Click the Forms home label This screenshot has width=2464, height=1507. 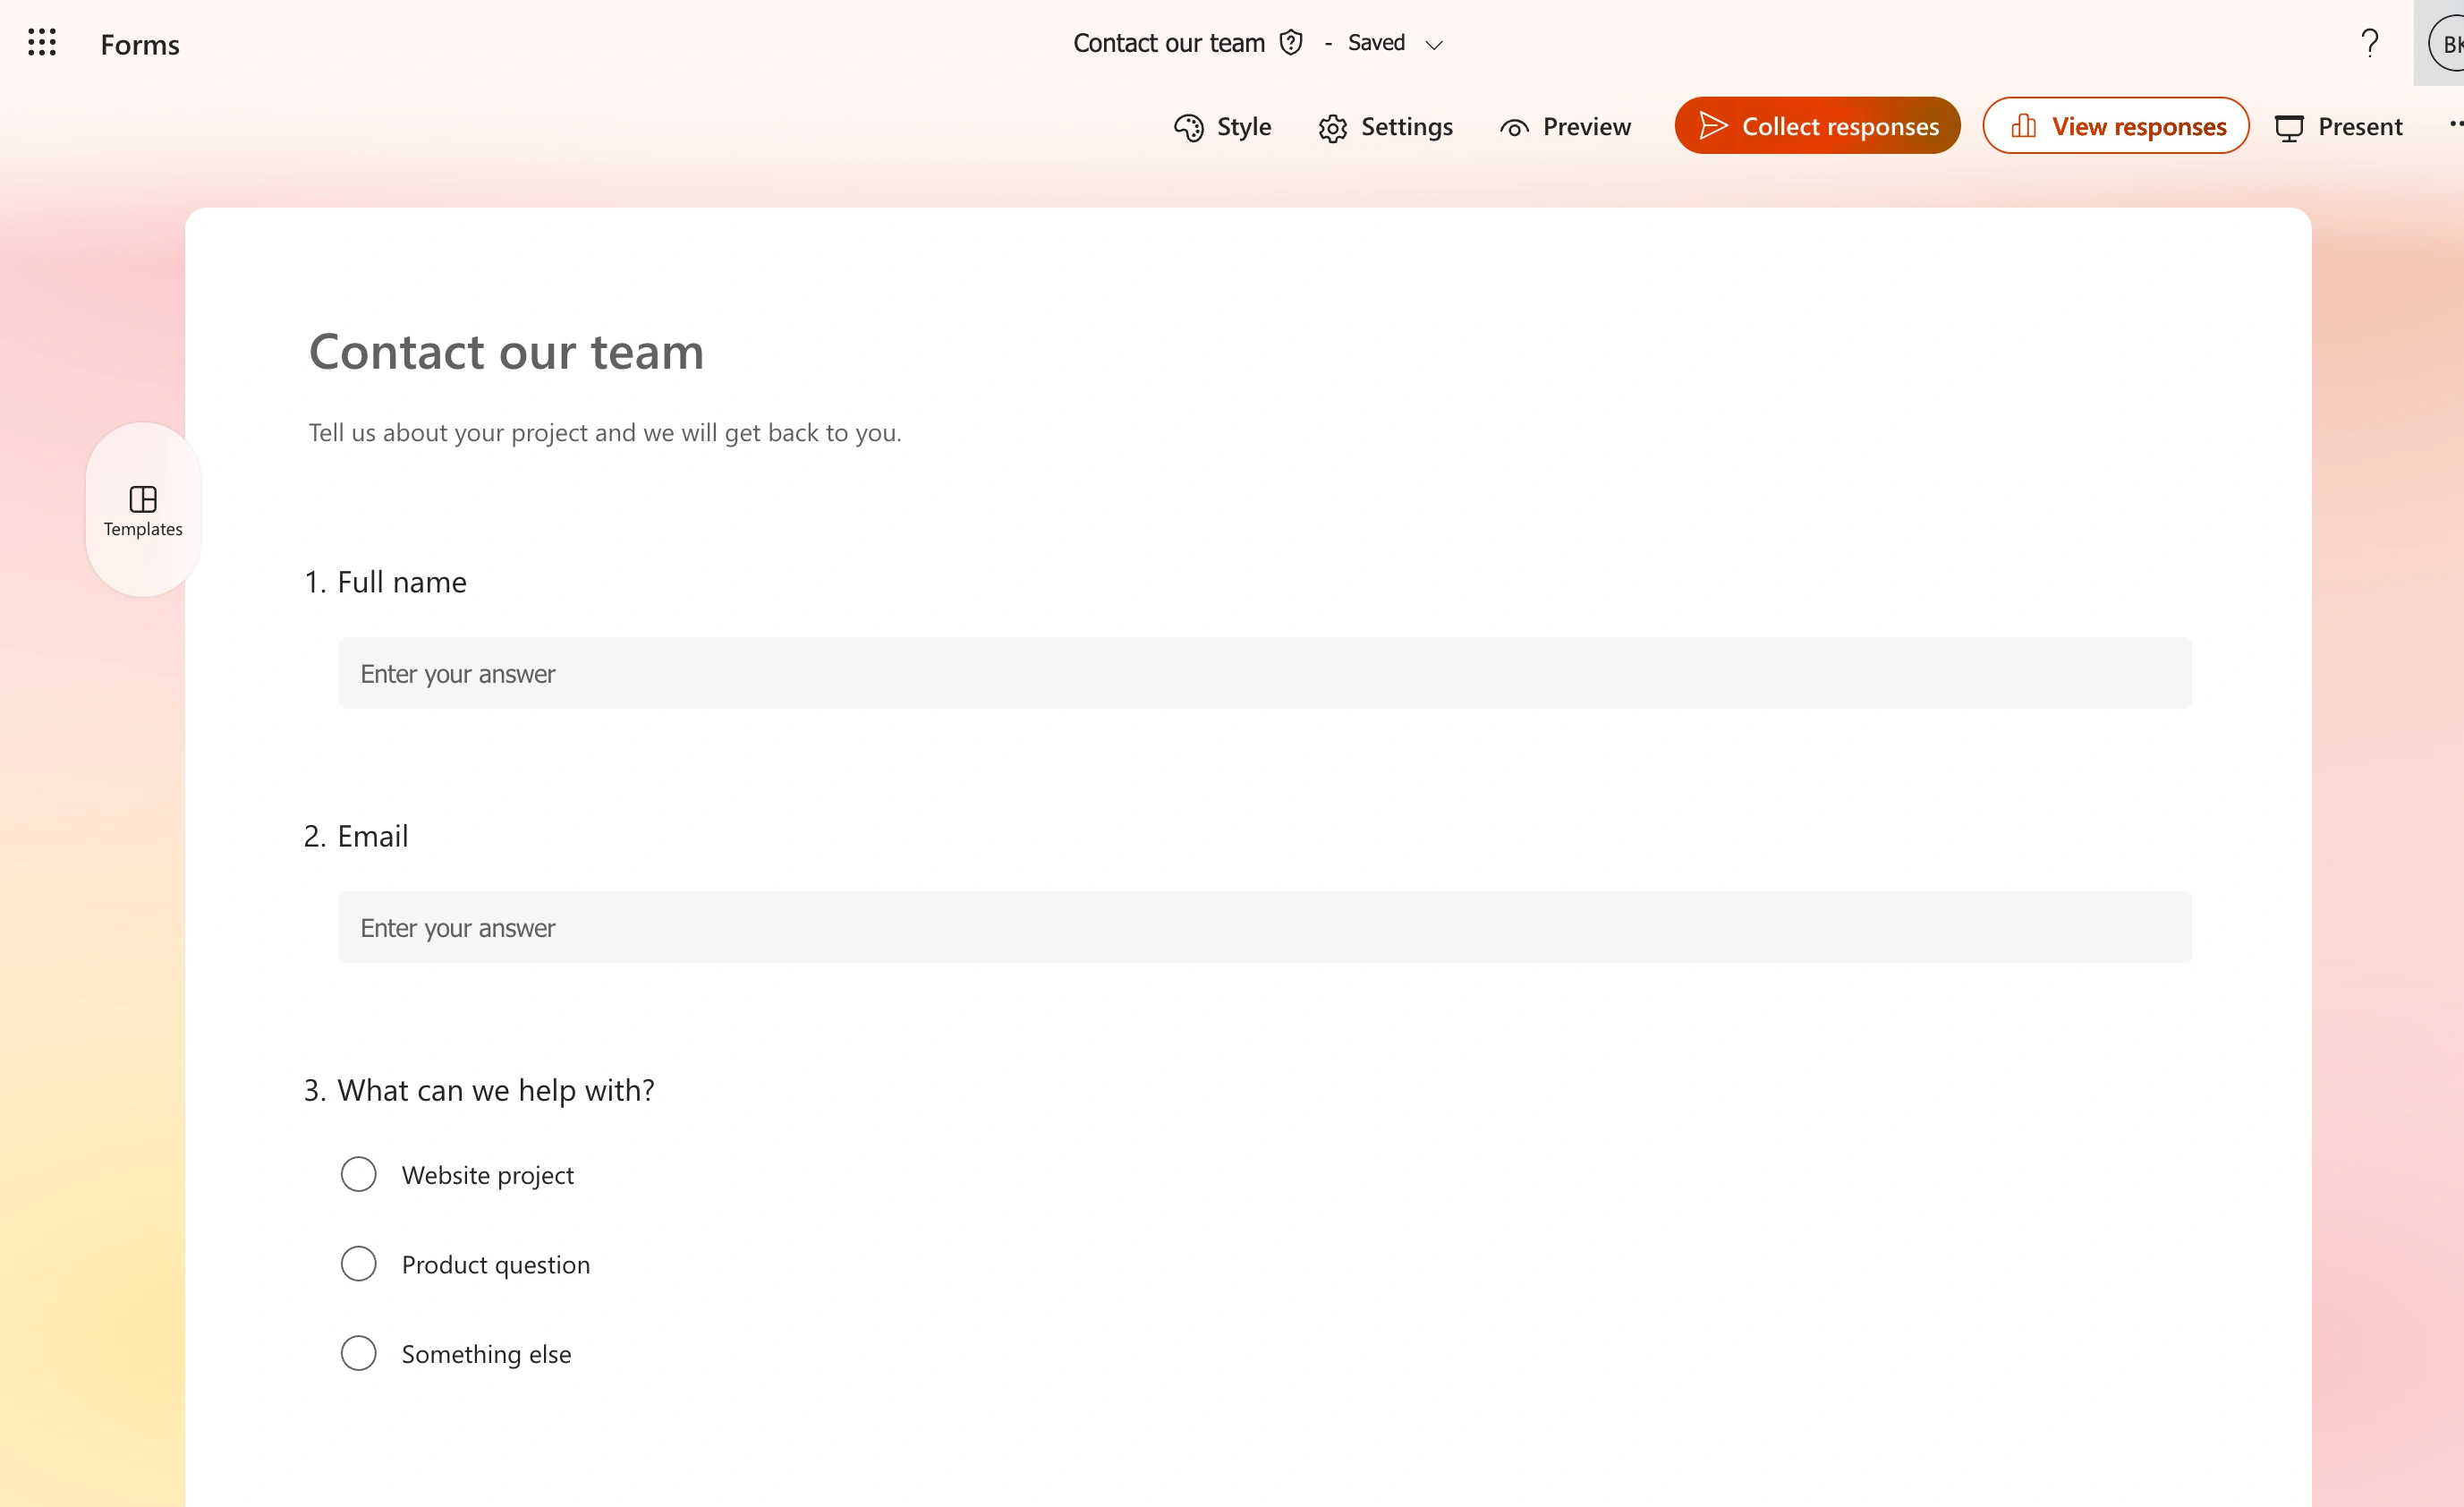click(x=140, y=44)
